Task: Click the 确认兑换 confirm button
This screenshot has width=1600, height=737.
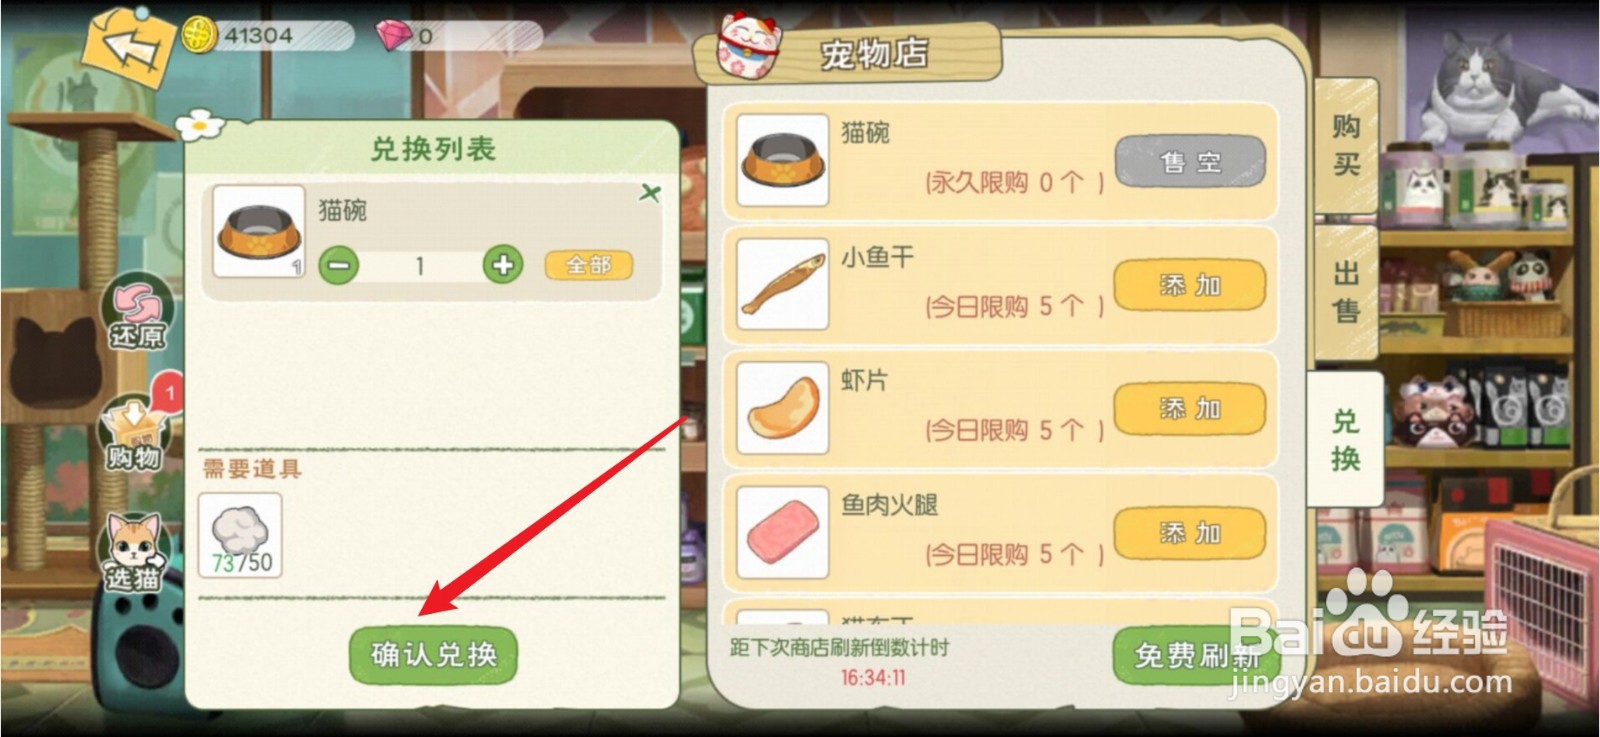Action: coord(433,655)
